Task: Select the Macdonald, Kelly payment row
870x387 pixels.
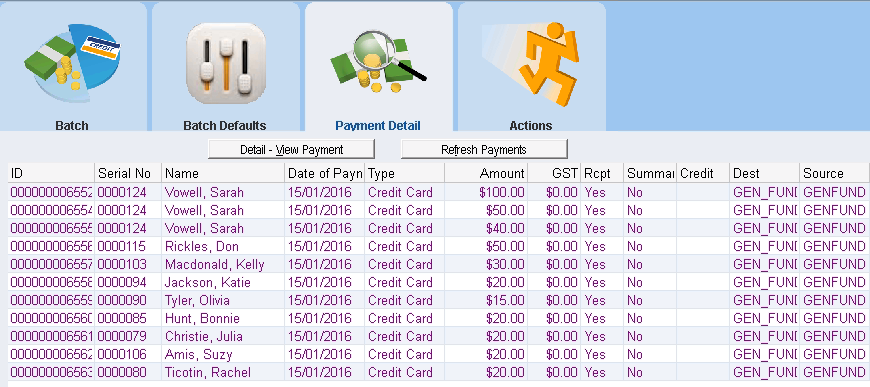Action: coord(438,264)
